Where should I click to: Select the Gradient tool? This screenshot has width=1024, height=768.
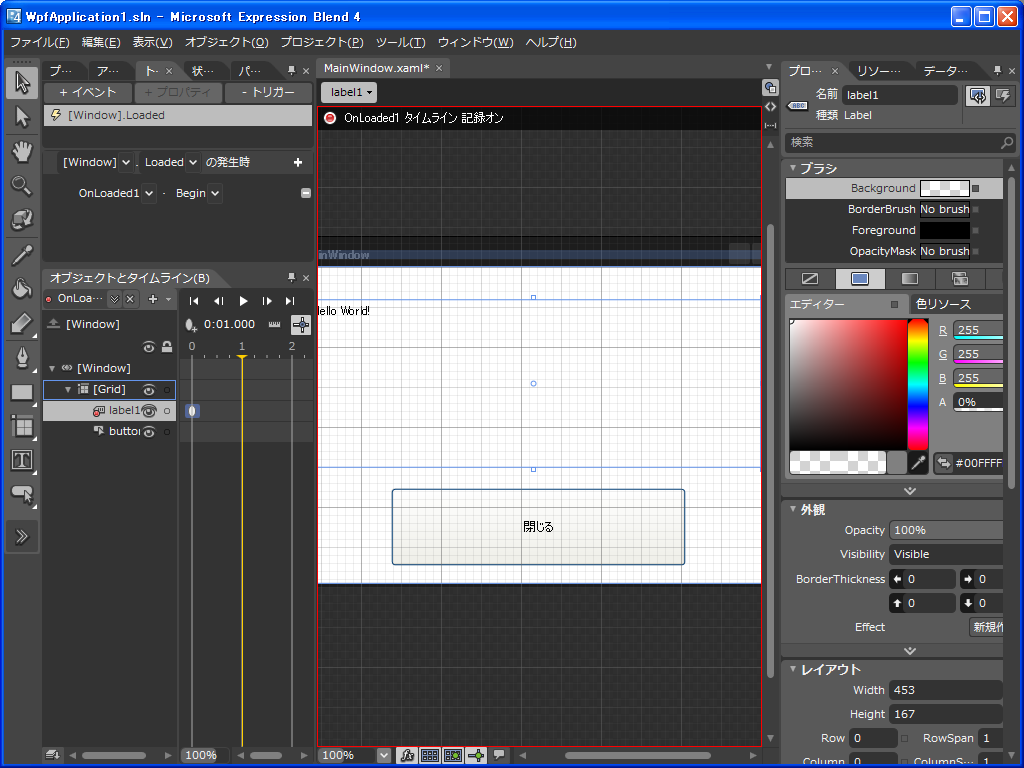coord(22,323)
